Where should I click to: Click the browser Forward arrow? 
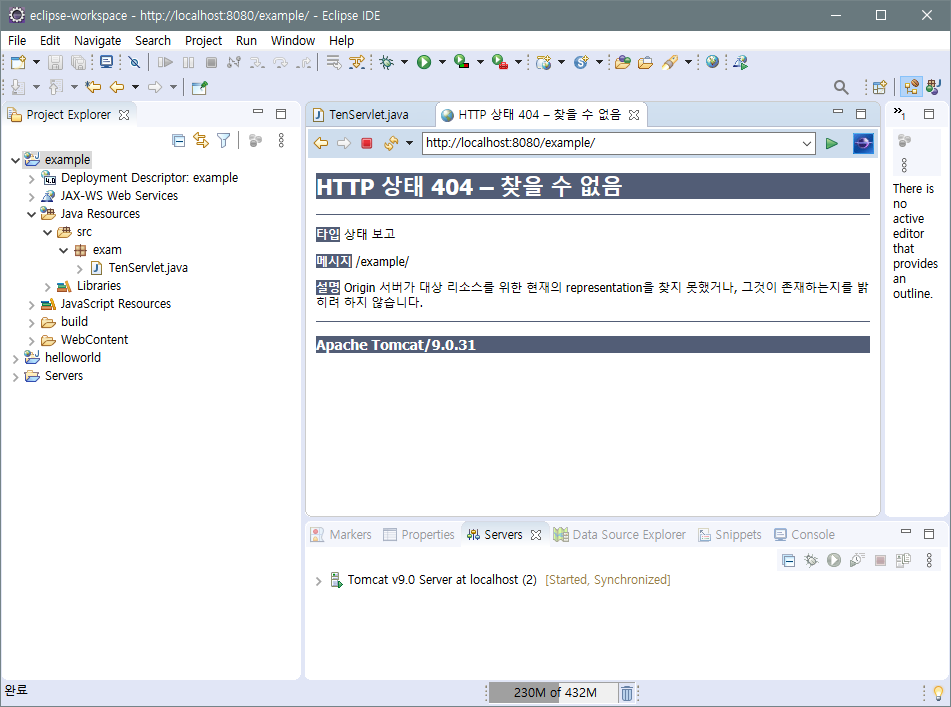(x=344, y=143)
